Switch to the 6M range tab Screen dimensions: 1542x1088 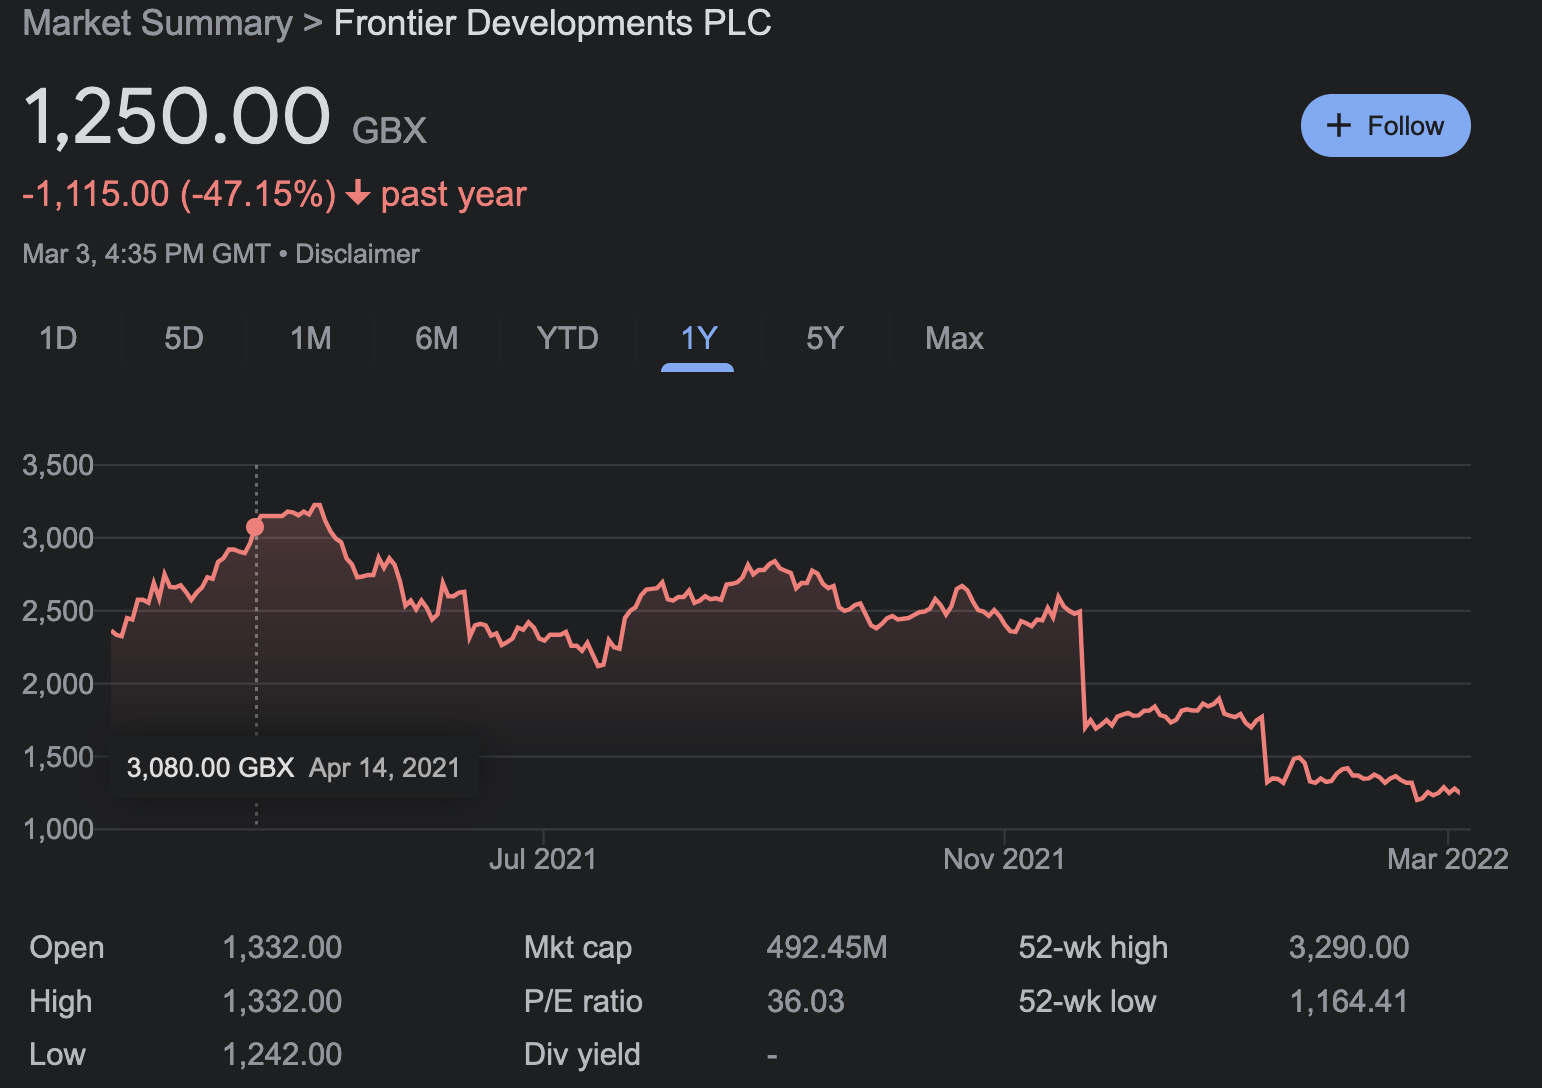tap(437, 338)
